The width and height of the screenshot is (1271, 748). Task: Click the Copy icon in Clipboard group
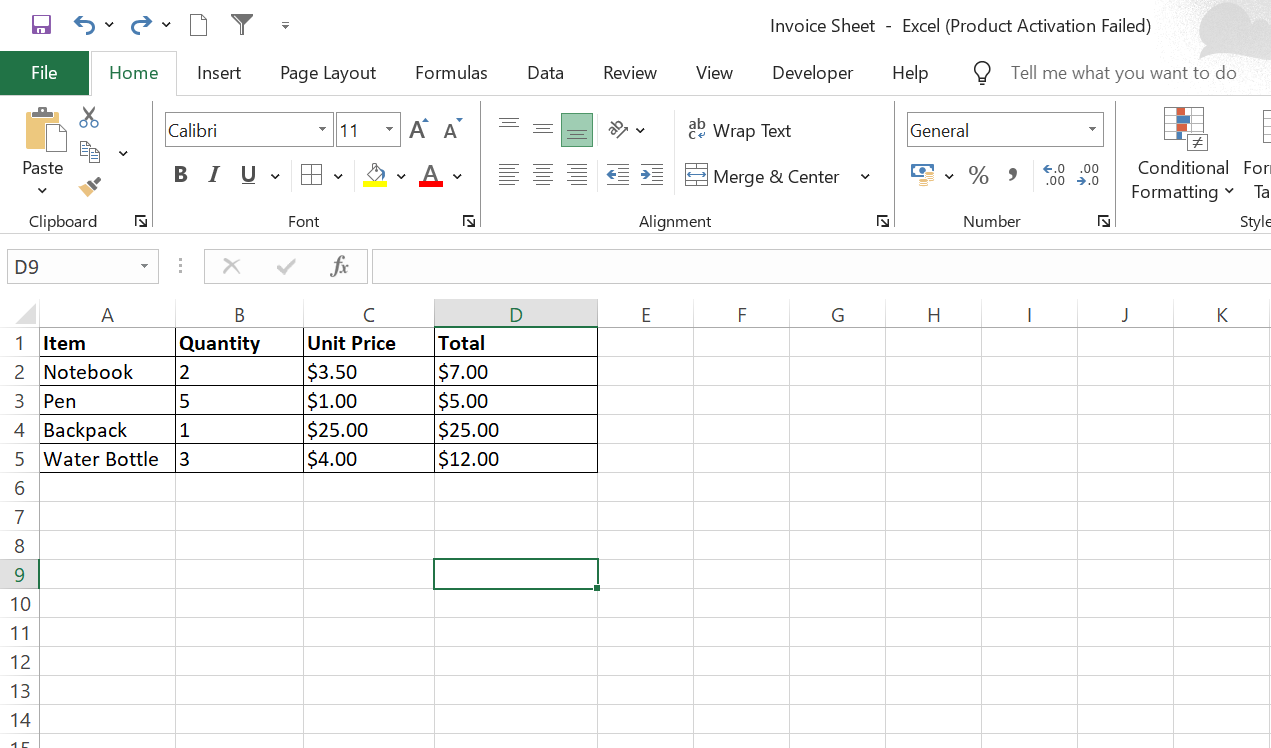coord(90,152)
